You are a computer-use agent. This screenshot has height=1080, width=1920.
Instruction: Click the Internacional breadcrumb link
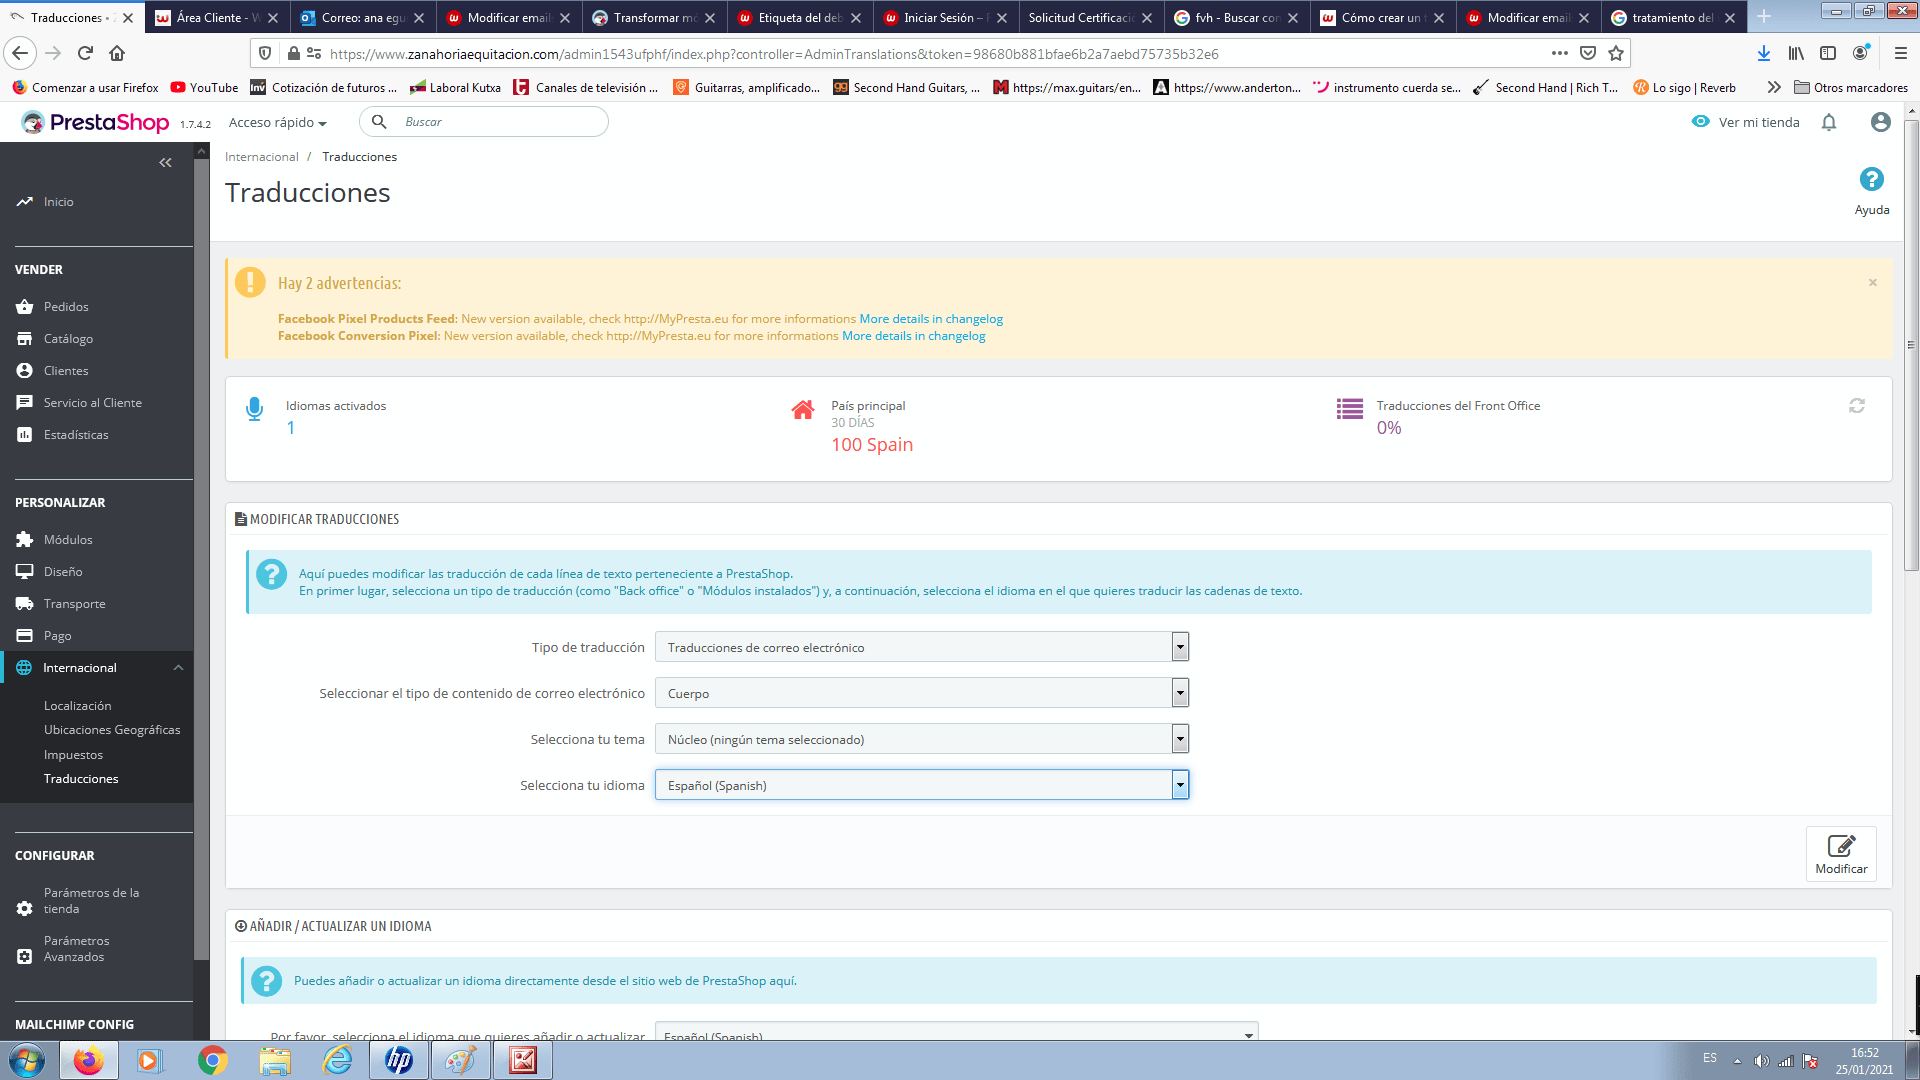262,157
